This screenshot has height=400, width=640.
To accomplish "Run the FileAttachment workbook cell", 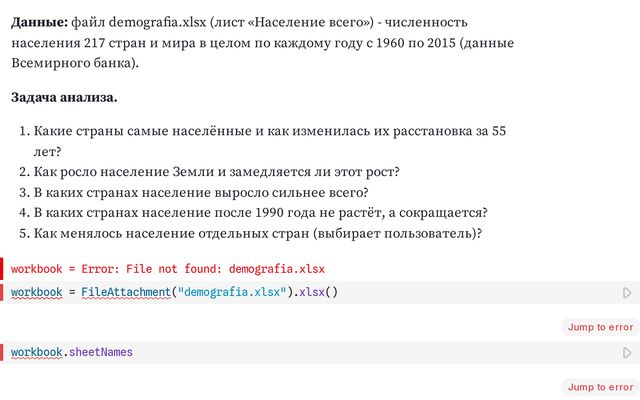I will point(627,293).
